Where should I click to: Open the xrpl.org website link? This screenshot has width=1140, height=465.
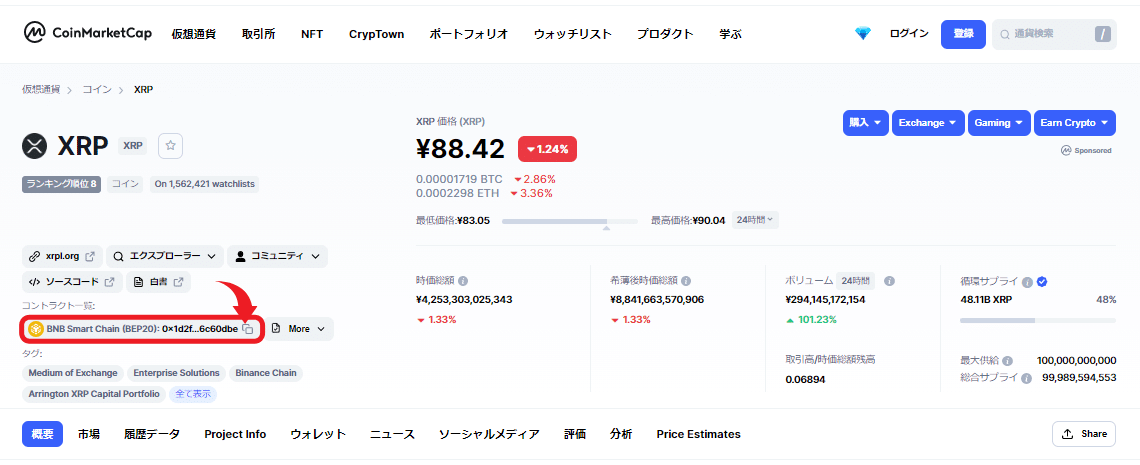coord(63,256)
